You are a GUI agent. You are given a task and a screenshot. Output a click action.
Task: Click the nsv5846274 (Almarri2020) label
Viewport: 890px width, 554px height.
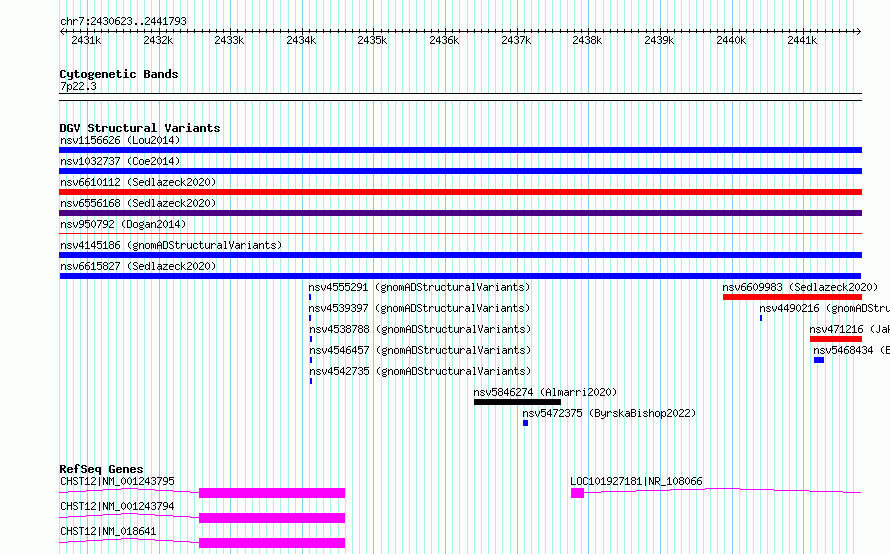[545, 392]
